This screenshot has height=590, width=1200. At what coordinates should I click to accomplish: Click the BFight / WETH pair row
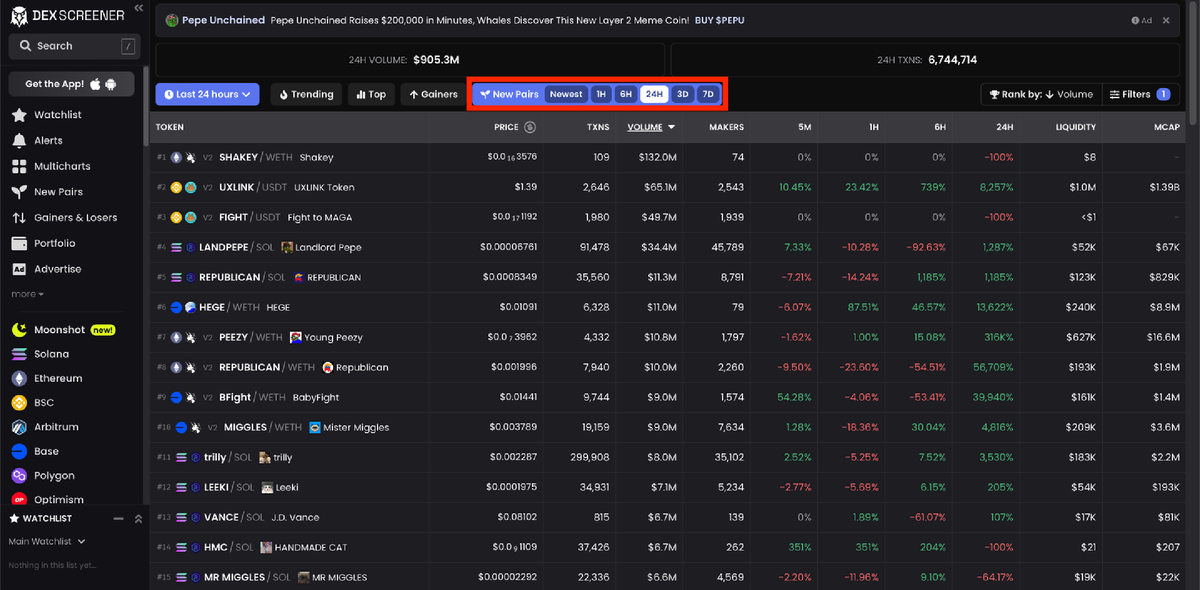coord(668,397)
